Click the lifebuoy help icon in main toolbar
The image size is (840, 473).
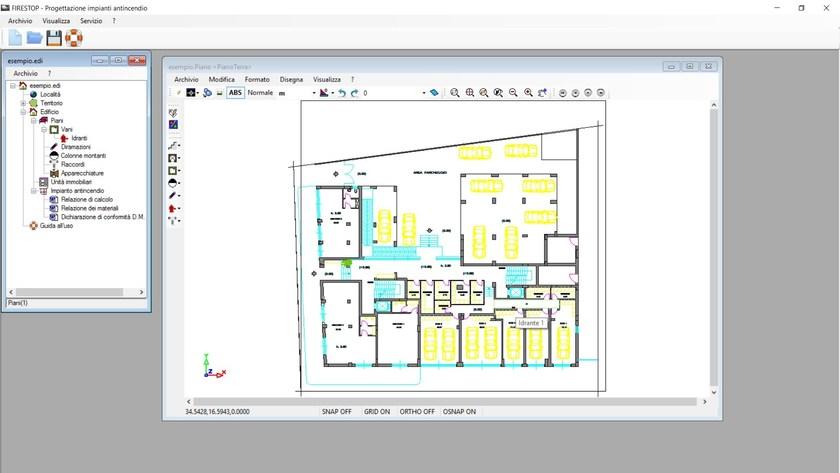coord(74,38)
